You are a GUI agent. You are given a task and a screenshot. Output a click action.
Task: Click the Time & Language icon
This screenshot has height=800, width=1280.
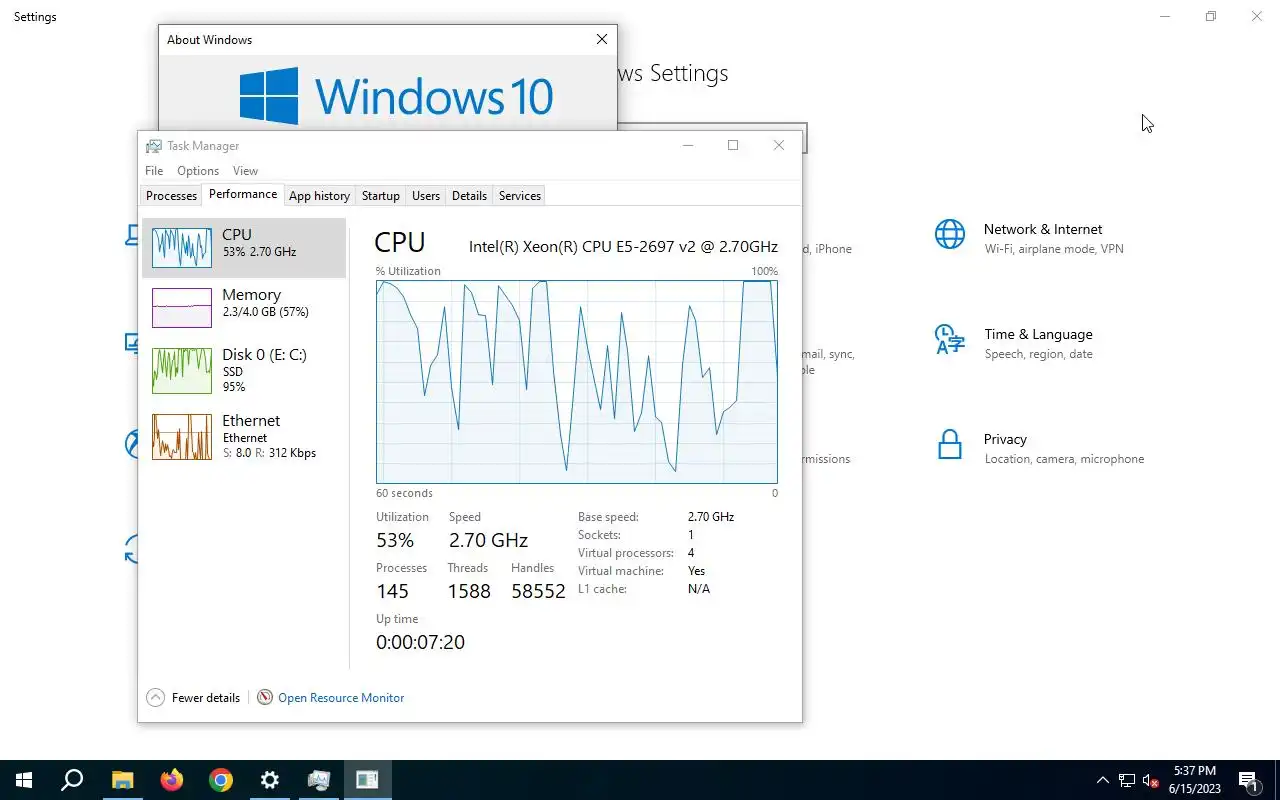950,339
